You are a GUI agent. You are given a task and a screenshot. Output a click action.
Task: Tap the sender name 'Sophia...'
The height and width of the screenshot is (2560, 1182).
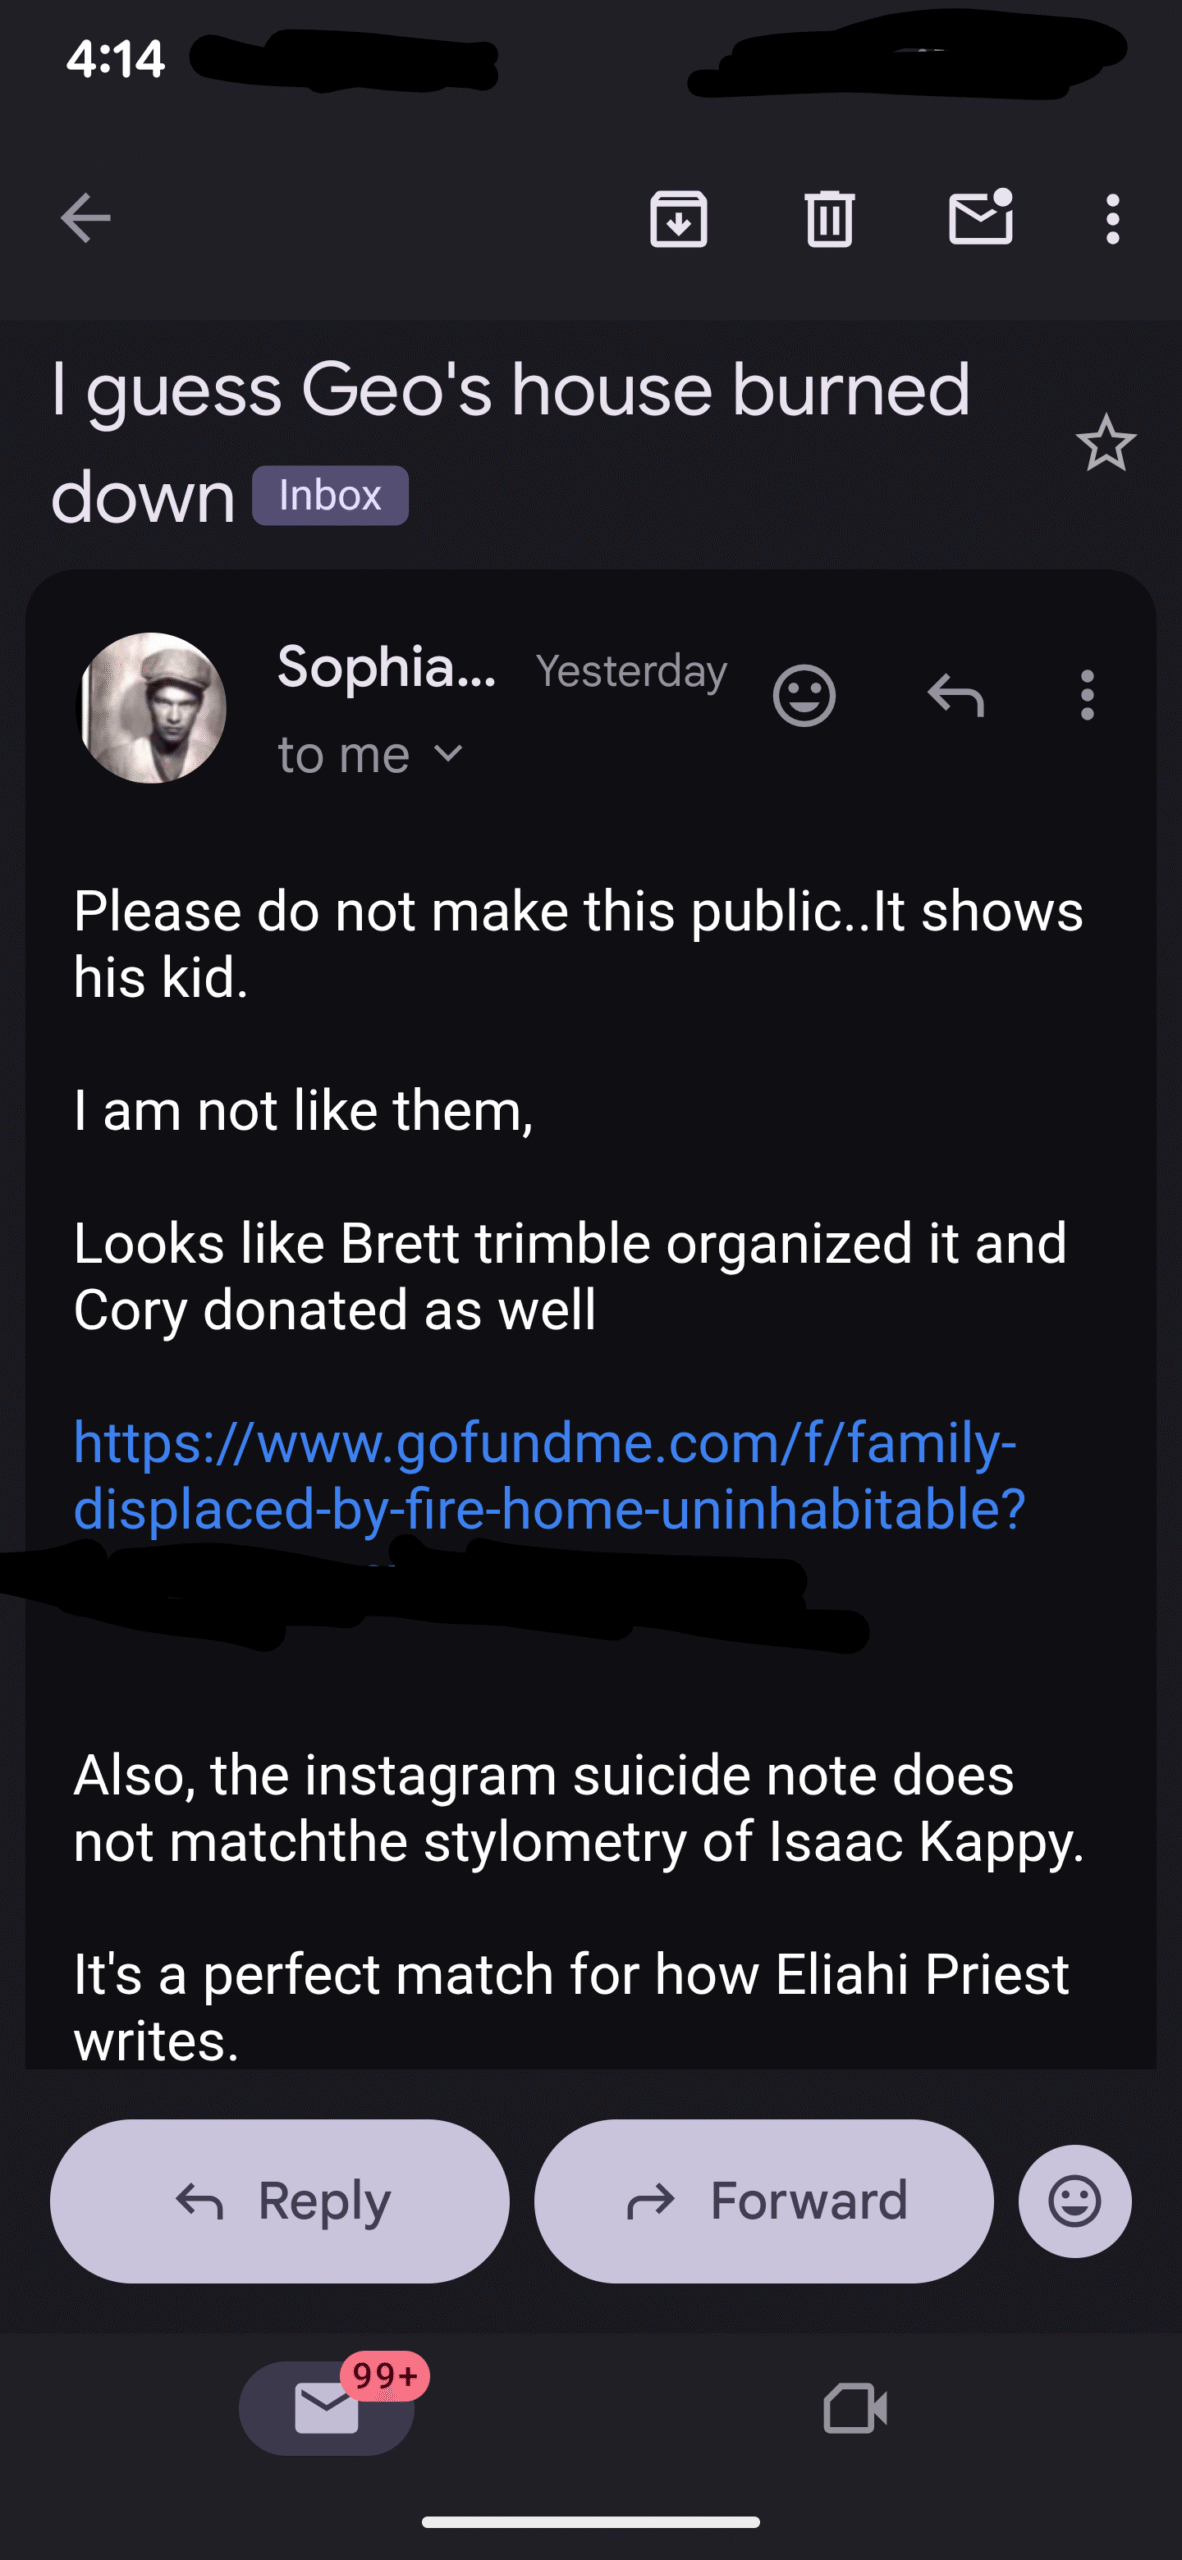coord(386,668)
